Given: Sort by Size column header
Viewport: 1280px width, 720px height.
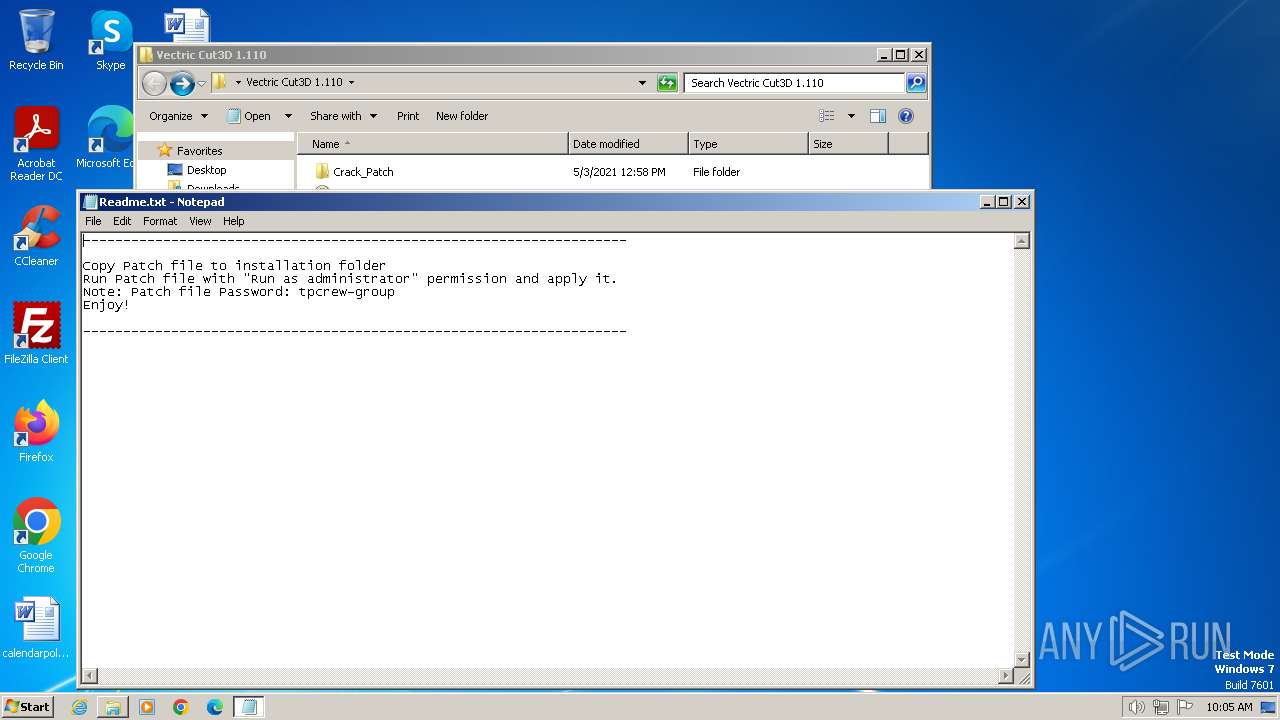Looking at the screenshot, I should (848, 144).
